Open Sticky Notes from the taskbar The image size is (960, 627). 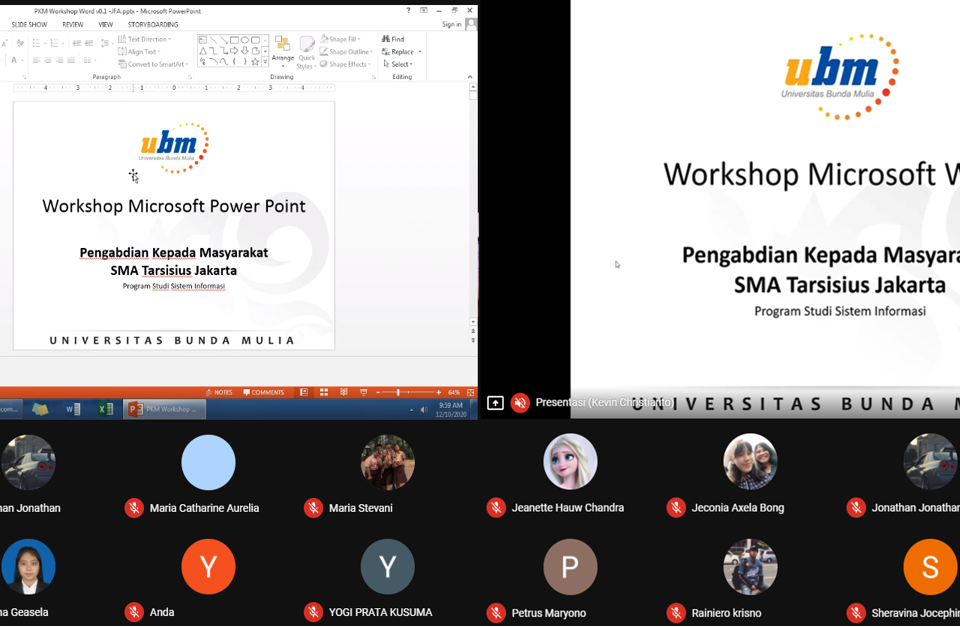click(40, 409)
